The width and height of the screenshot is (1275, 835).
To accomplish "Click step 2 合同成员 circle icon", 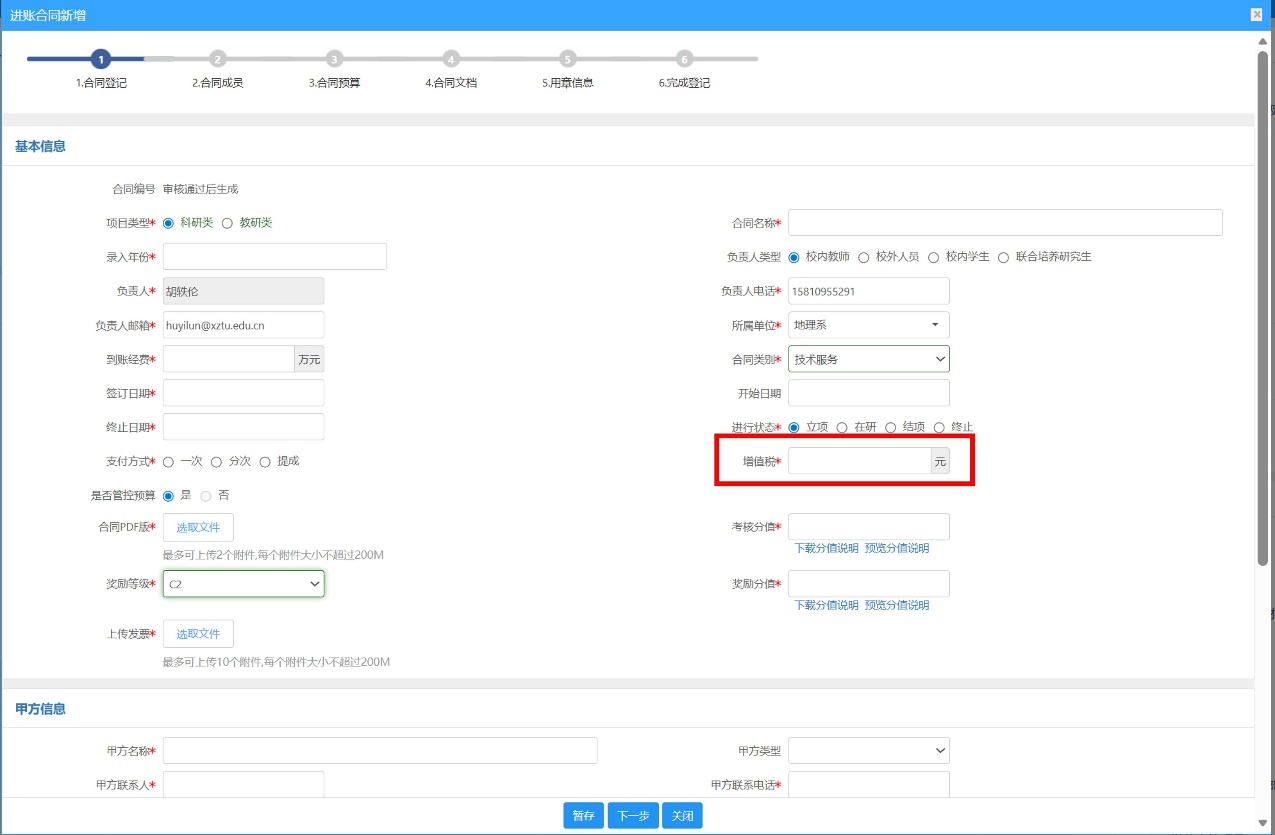I will point(218,59).
